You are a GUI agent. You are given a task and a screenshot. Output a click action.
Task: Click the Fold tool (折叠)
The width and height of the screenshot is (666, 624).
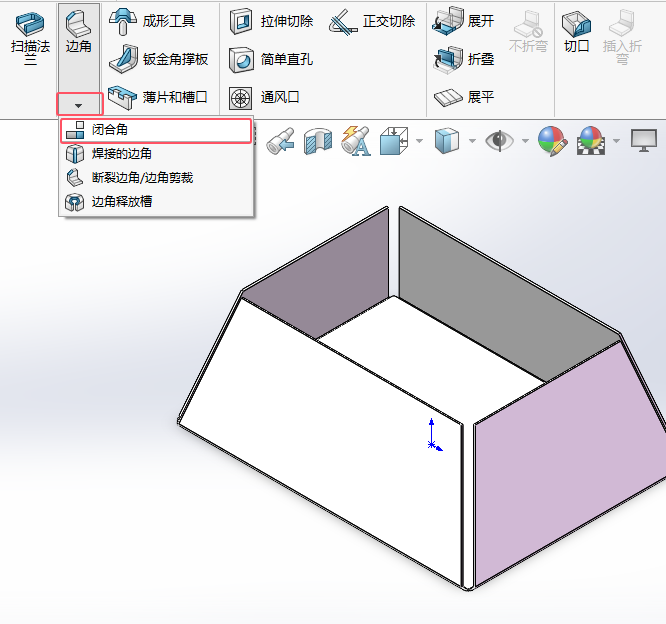coord(463,59)
